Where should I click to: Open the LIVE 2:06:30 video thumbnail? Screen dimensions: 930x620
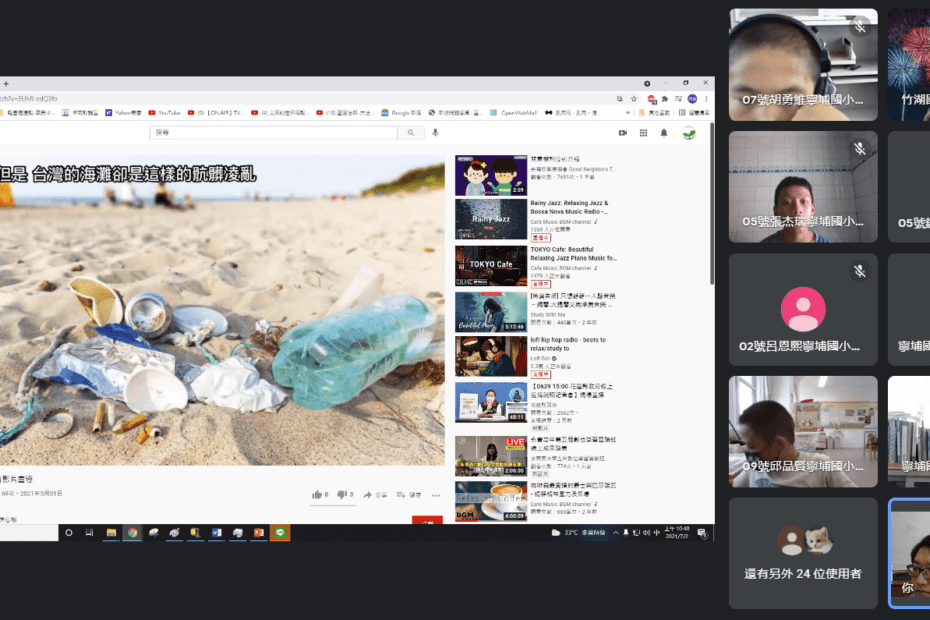[x=491, y=456]
